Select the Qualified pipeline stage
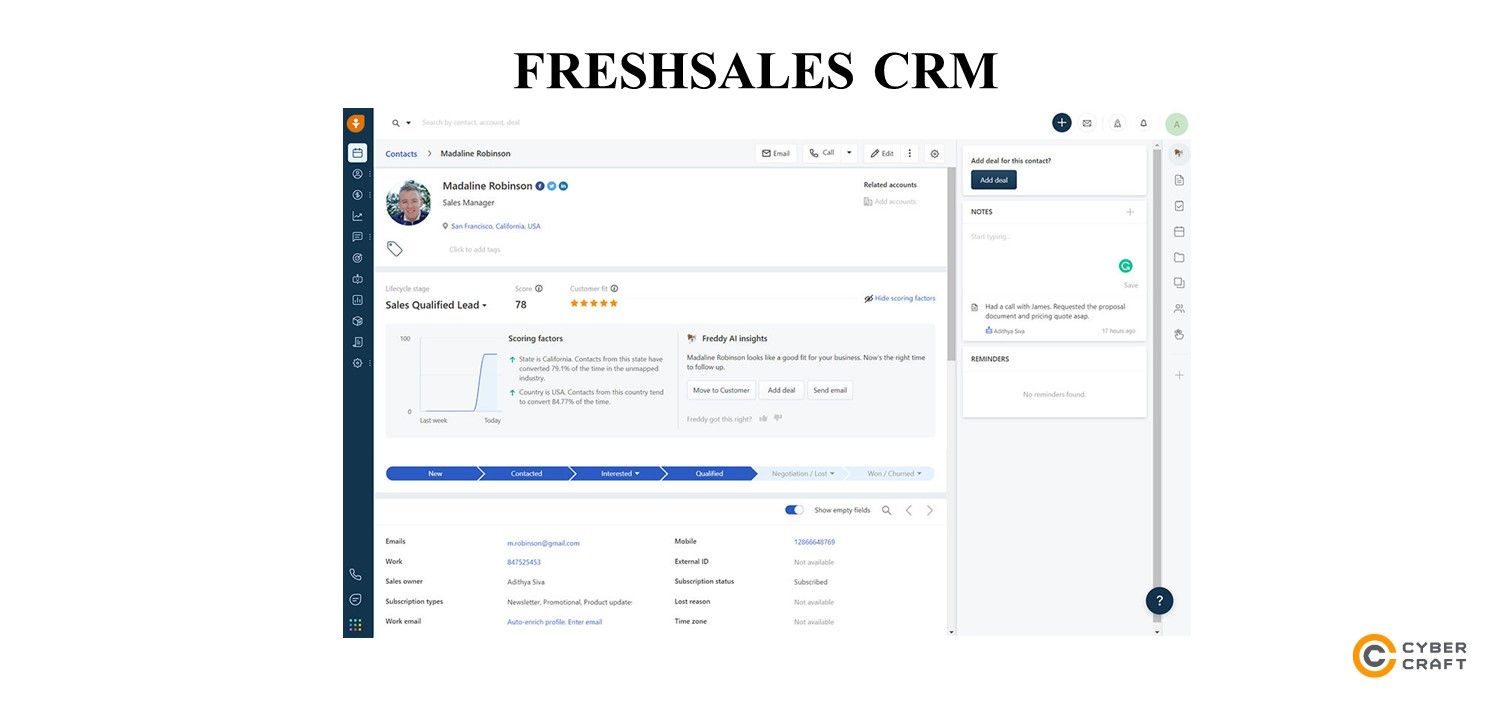 click(709, 474)
